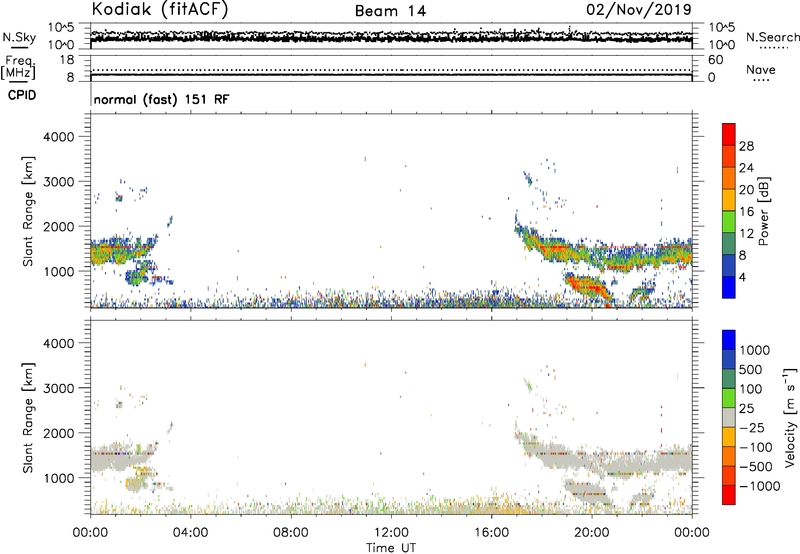The image size is (800, 554).
Task: Click the 'Kodiak (fitACF)' title text
Action: pos(160,9)
